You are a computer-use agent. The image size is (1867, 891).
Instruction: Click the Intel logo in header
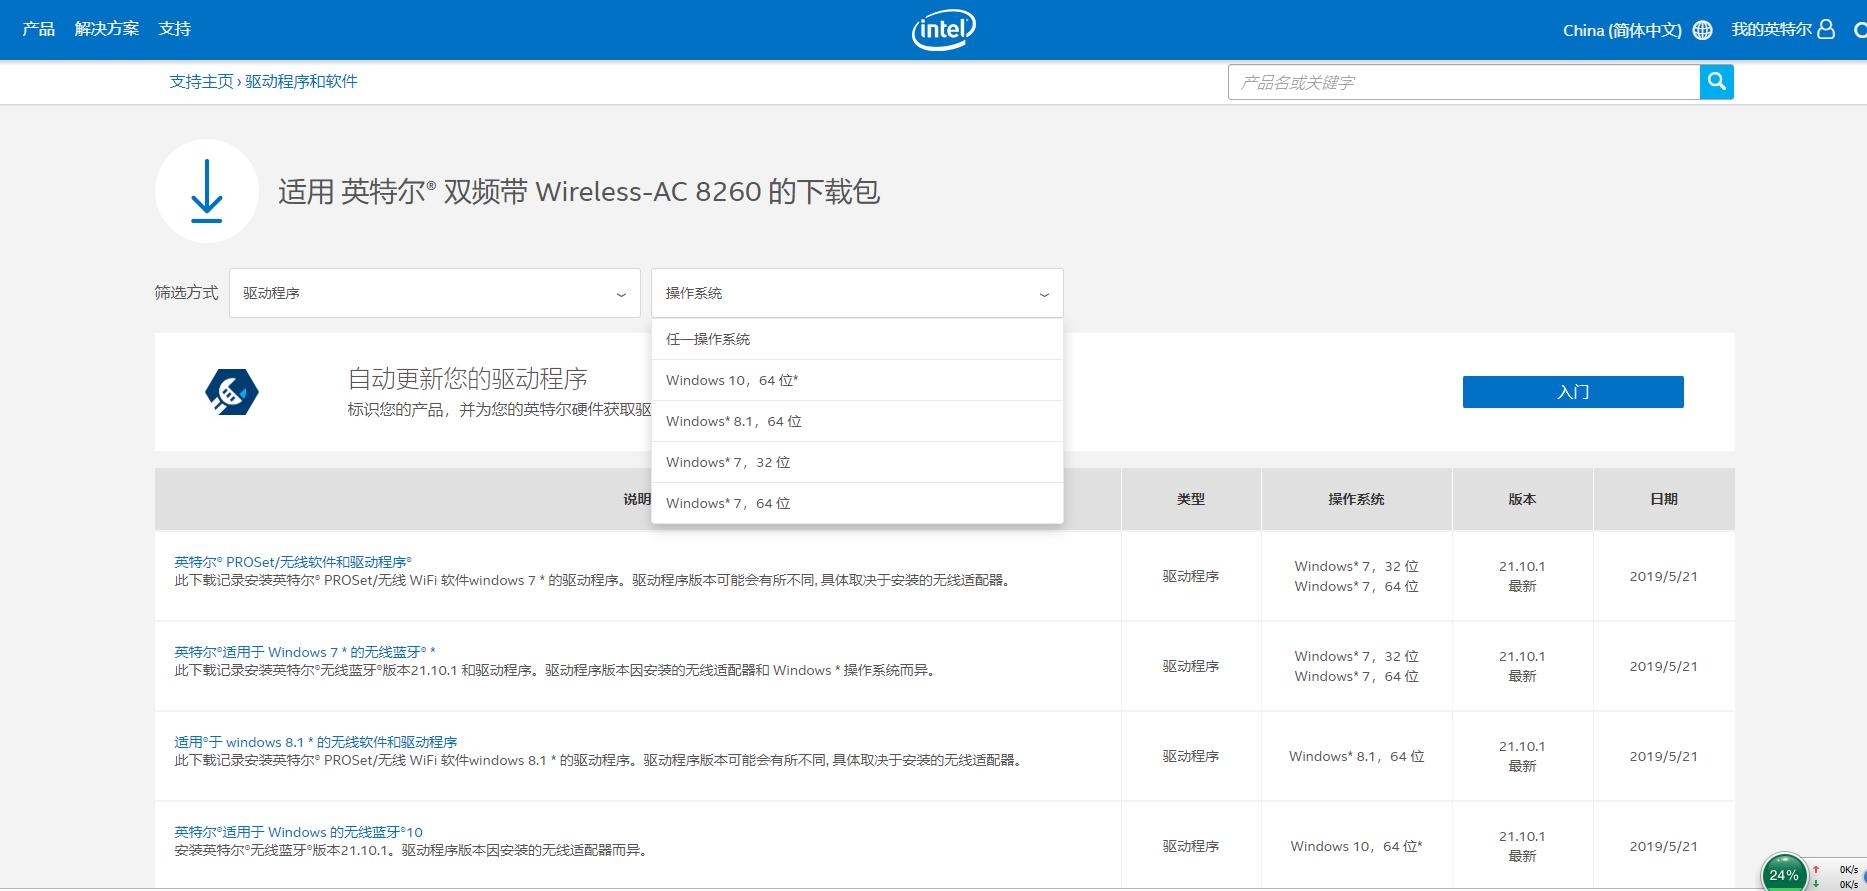pyautogui.click(x=943, y=30)
